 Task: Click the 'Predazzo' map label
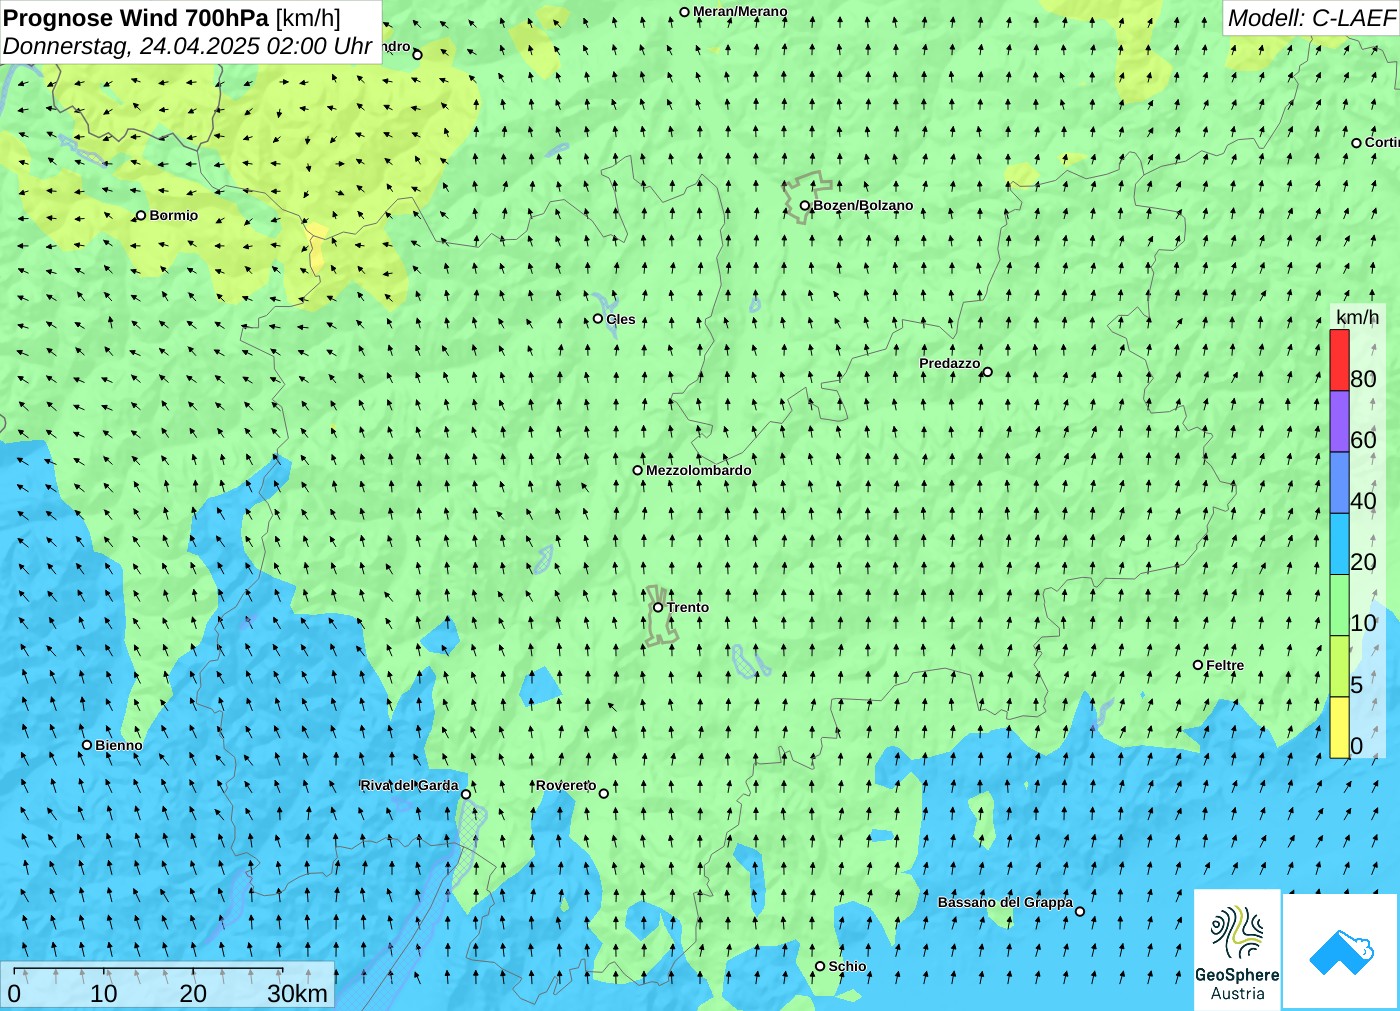(950, 363)
